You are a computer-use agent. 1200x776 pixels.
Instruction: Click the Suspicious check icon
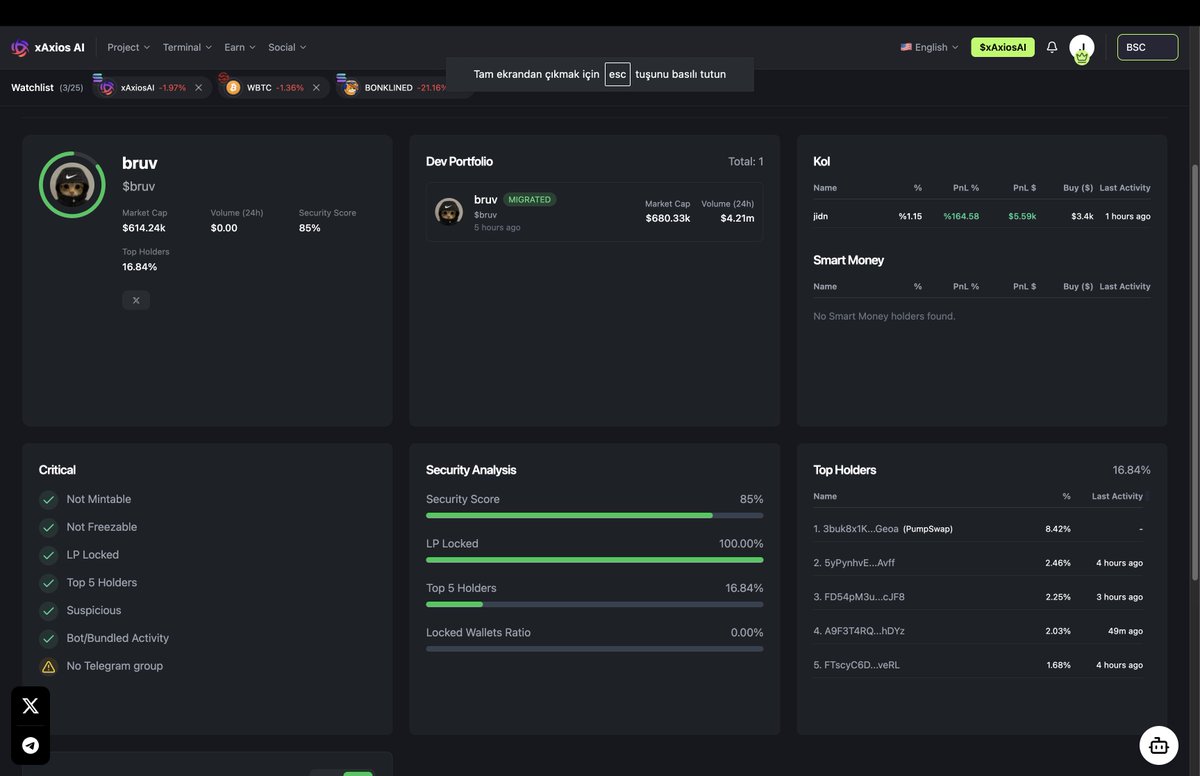pos(48,611)
